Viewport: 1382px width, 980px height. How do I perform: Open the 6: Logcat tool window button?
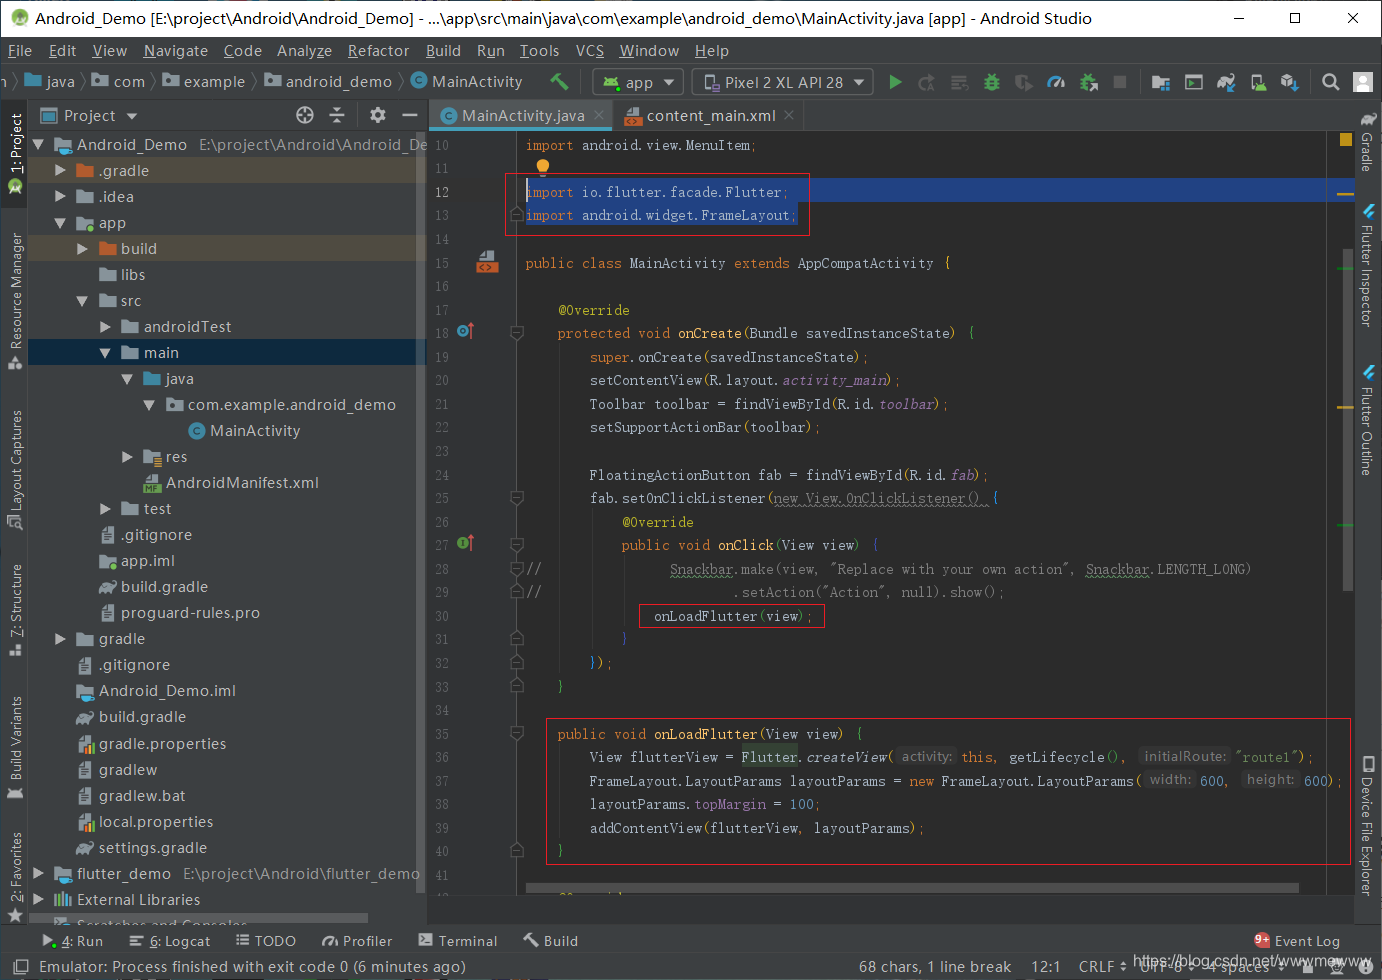[170, 941]
